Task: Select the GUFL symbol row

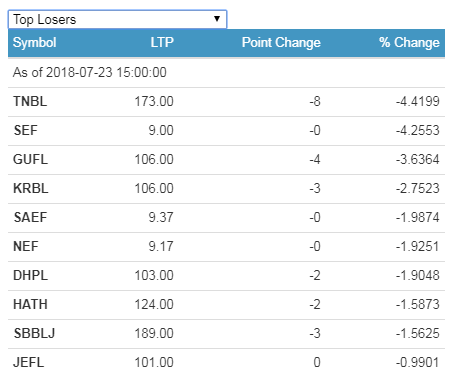Action: [226, 159]
